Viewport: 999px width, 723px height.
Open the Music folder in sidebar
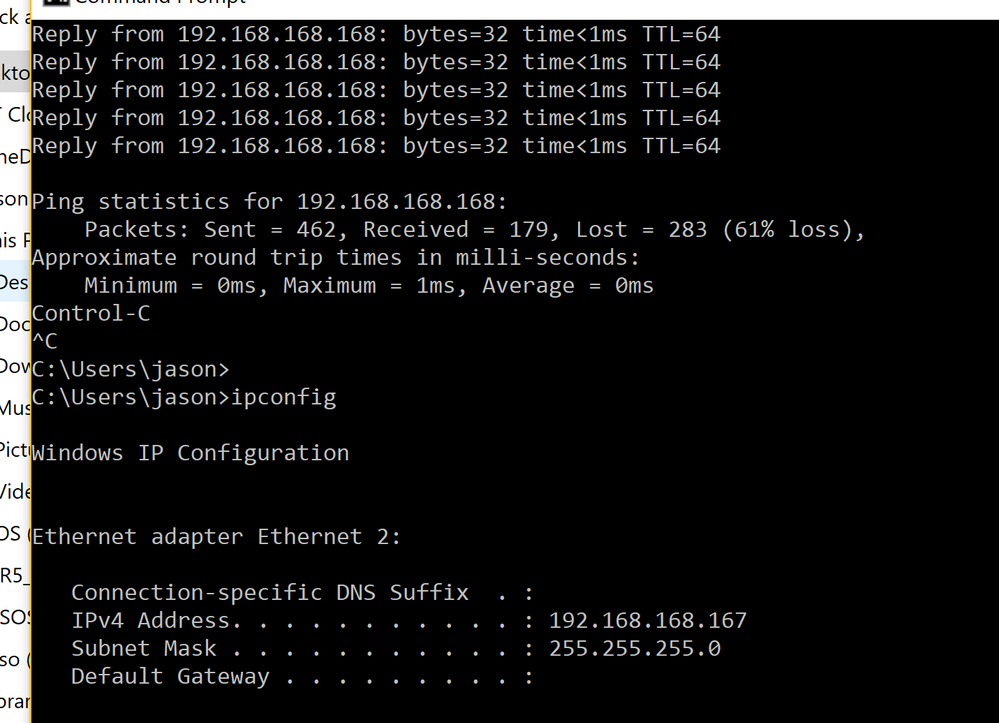point(15,408)
